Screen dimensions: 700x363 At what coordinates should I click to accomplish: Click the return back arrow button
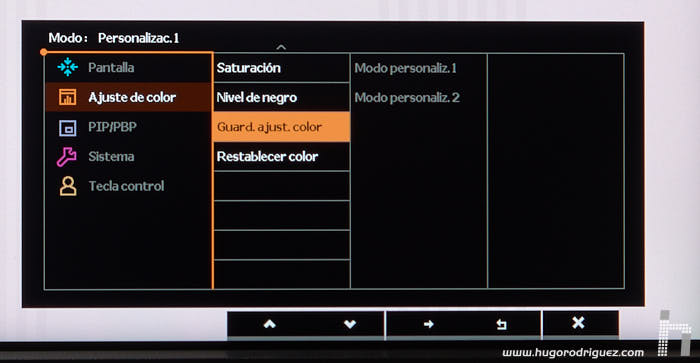[501, 324]
